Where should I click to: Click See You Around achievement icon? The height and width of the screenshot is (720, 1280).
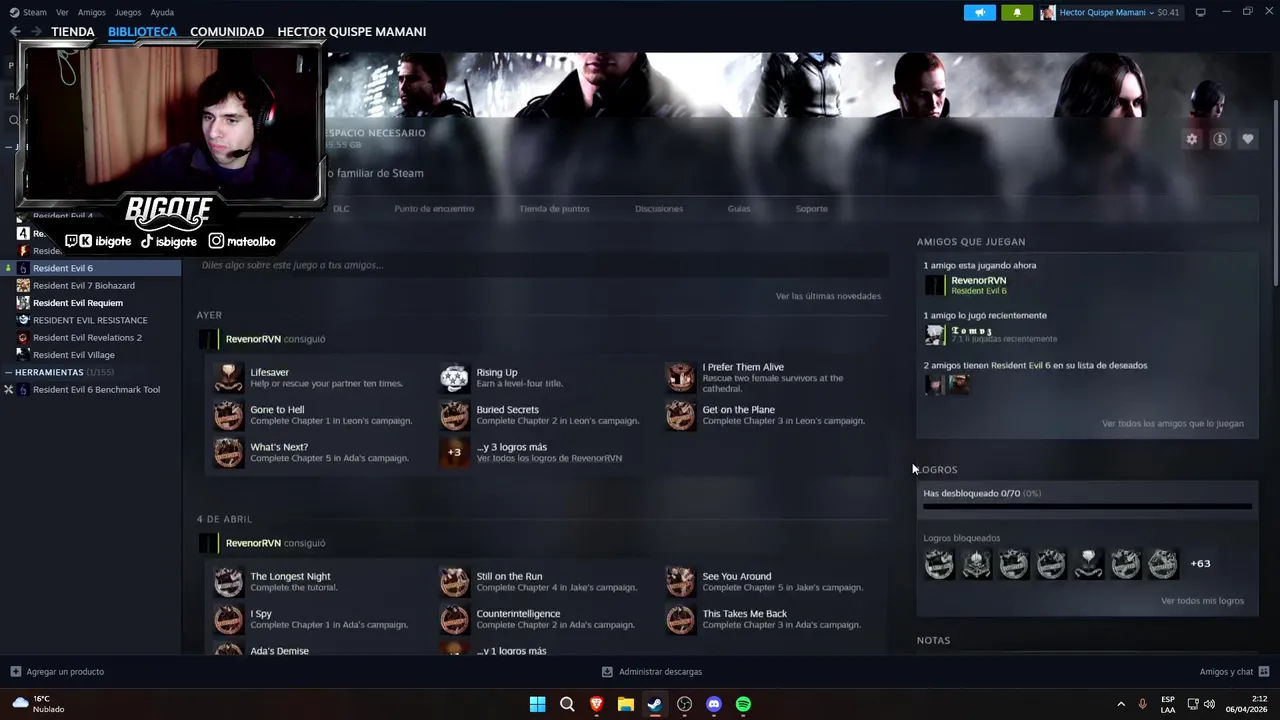tap(680, 582)
